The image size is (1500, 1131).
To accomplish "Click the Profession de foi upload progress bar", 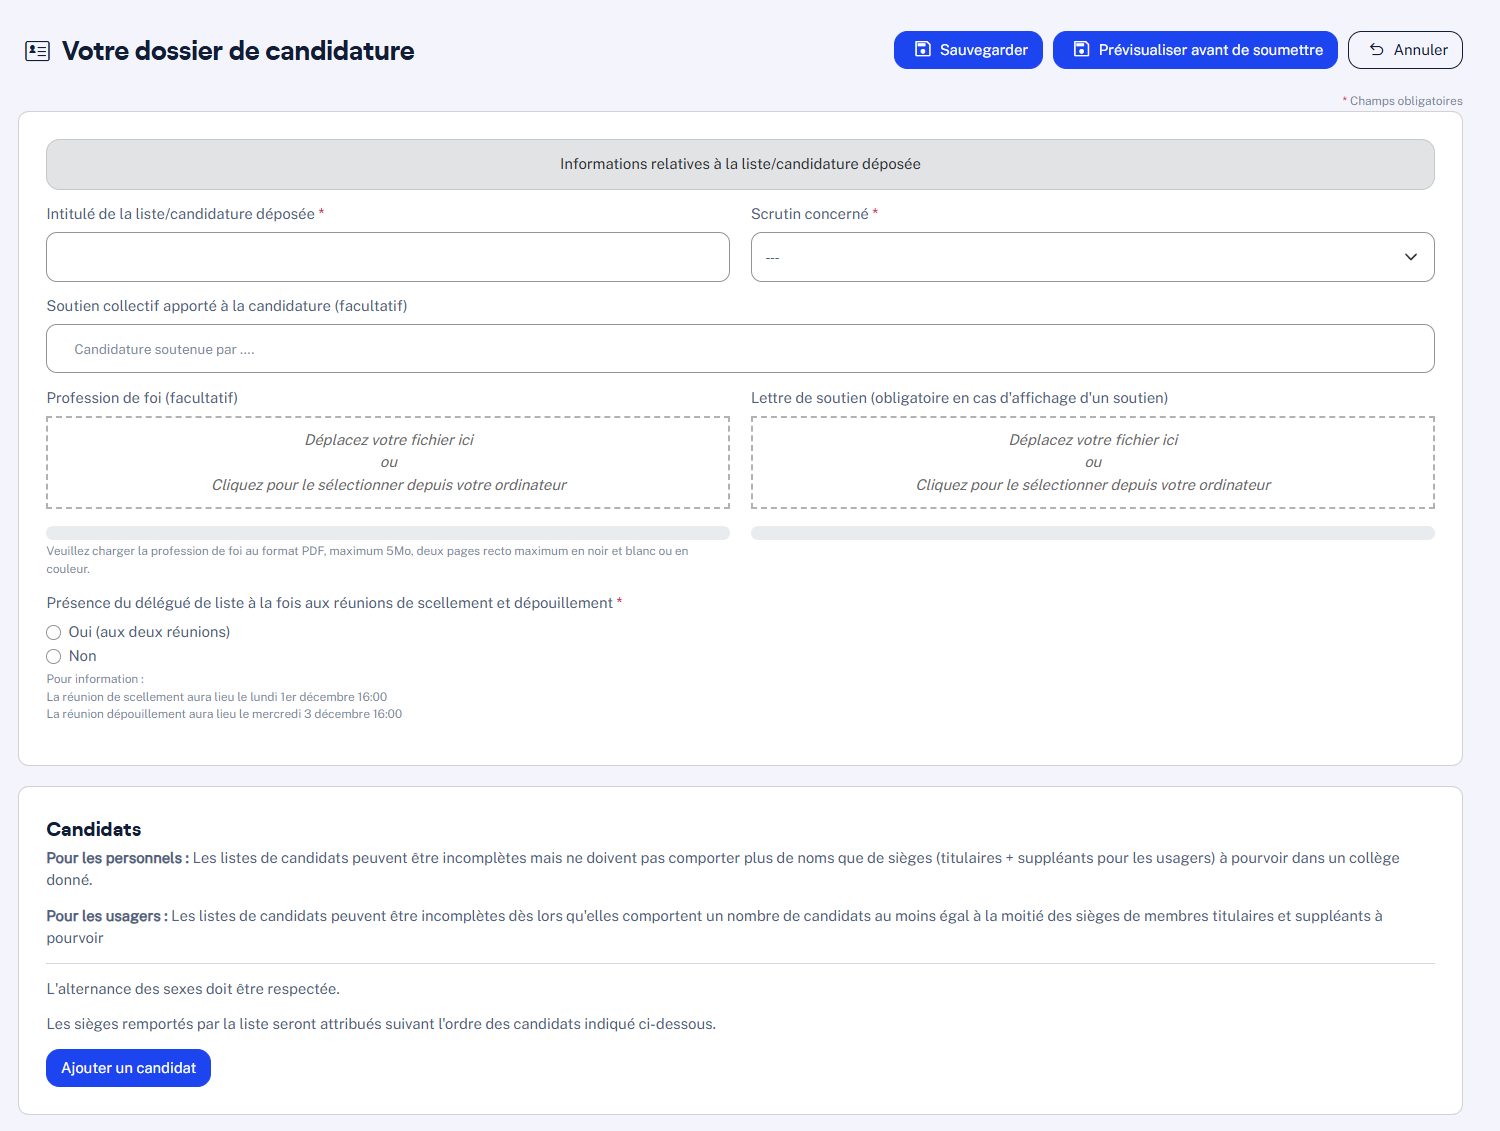I will point(388,533).
